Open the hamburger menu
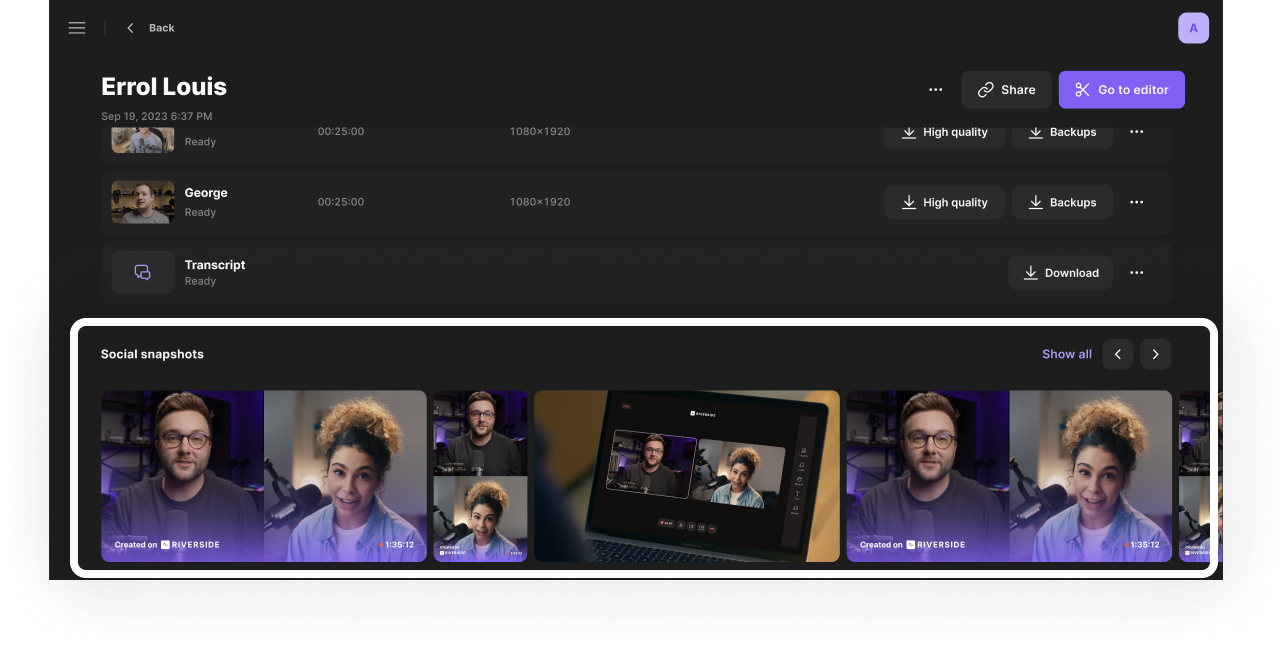 click(x=77, y=28)
